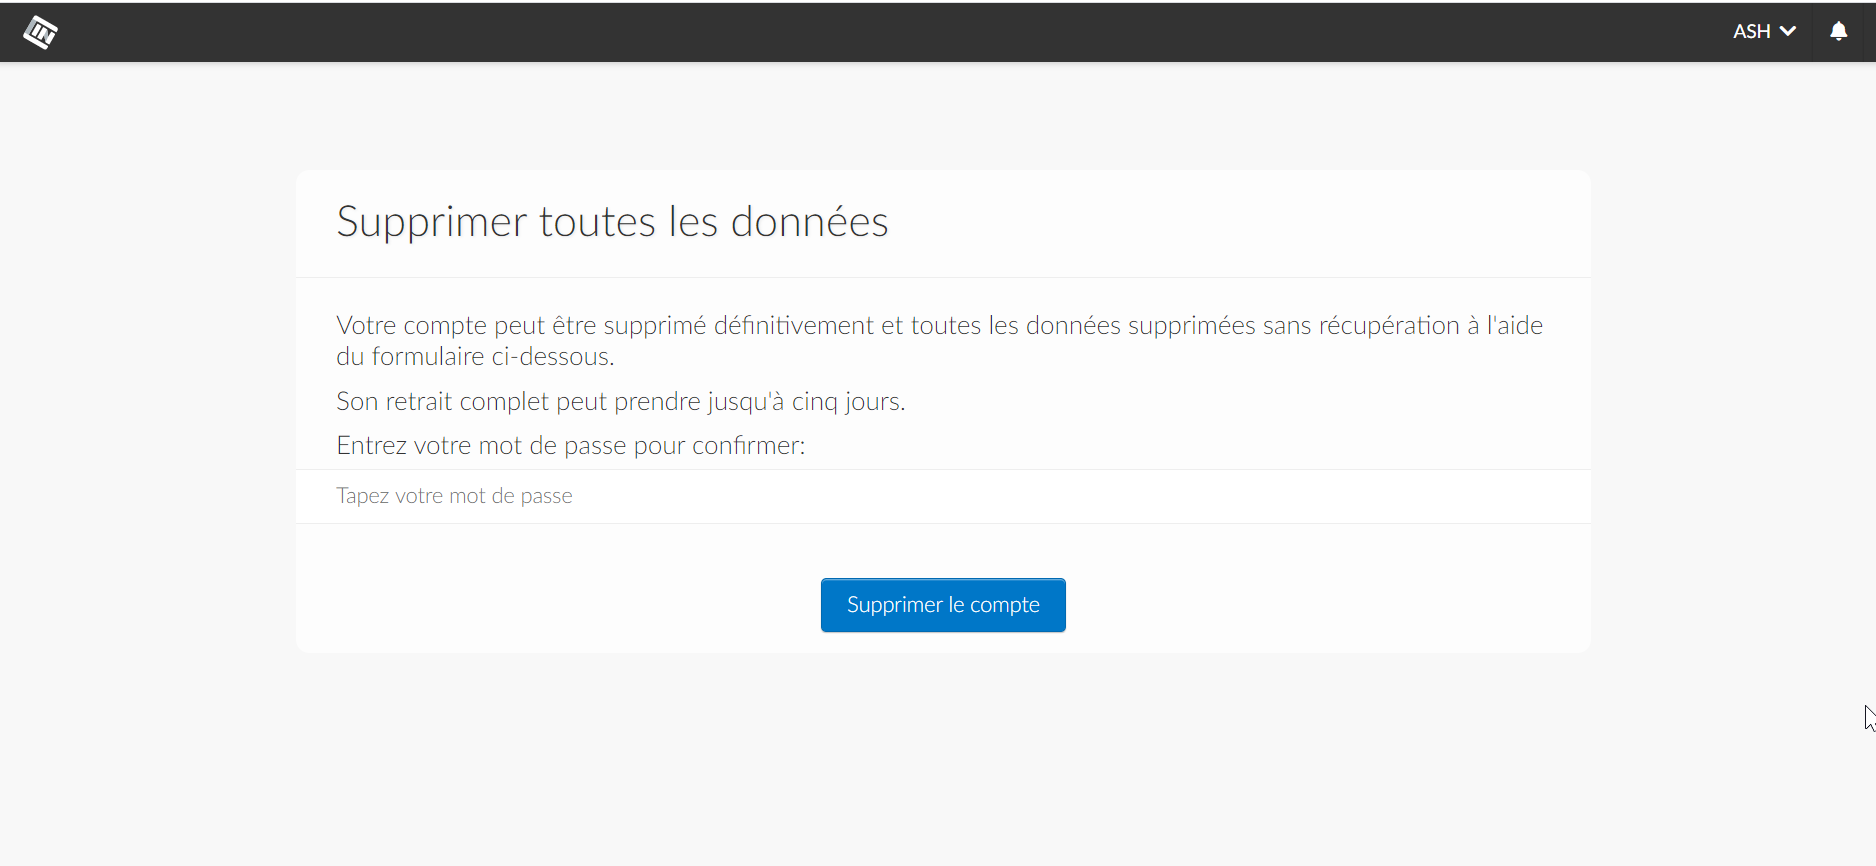Open the notifications bell
Image resolution: width=1876 pixels, height=866 pixels.
tap(1838, 32)
